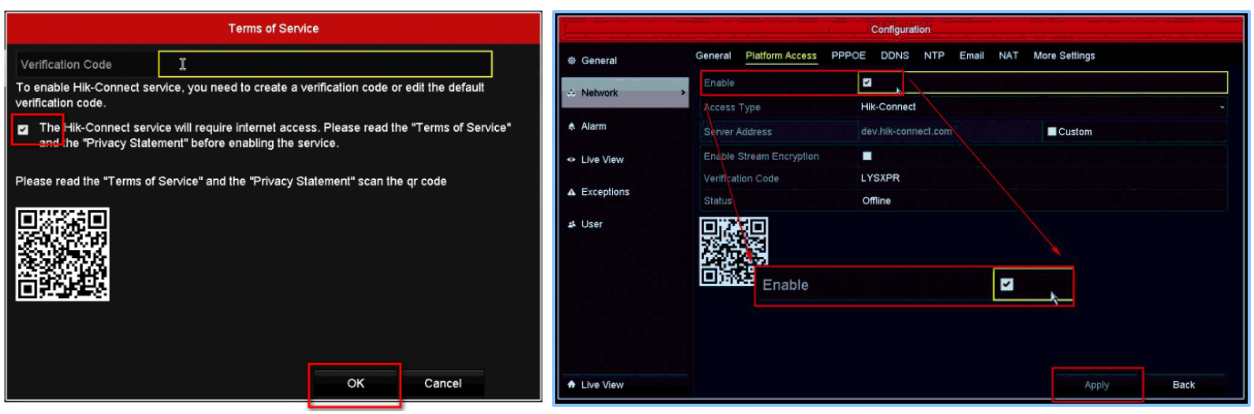Viewport: 1254px width, 414px height.
Task: Open Alarm settings in sidebar
Action: pyautogui.click(x=593, y=127)
